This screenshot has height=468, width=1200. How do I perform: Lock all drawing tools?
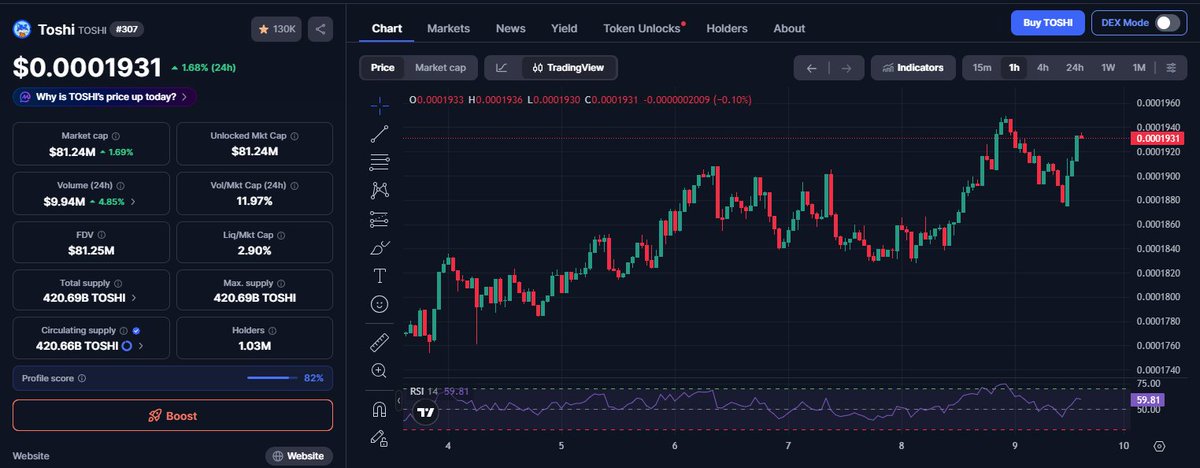[380, 437]
